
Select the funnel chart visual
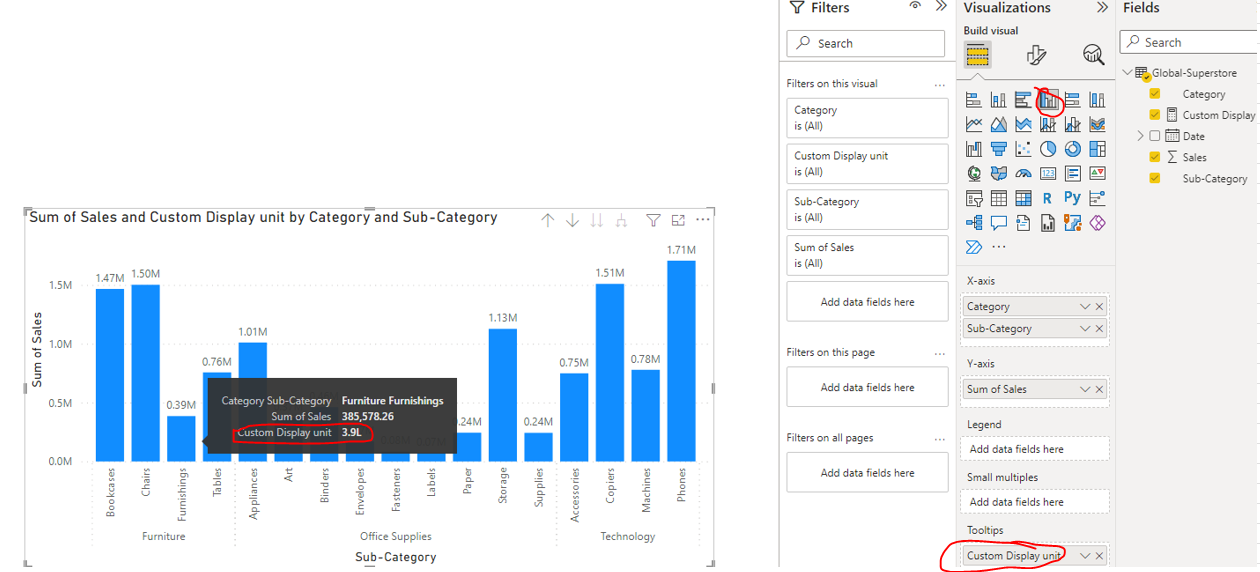[999, 149]
